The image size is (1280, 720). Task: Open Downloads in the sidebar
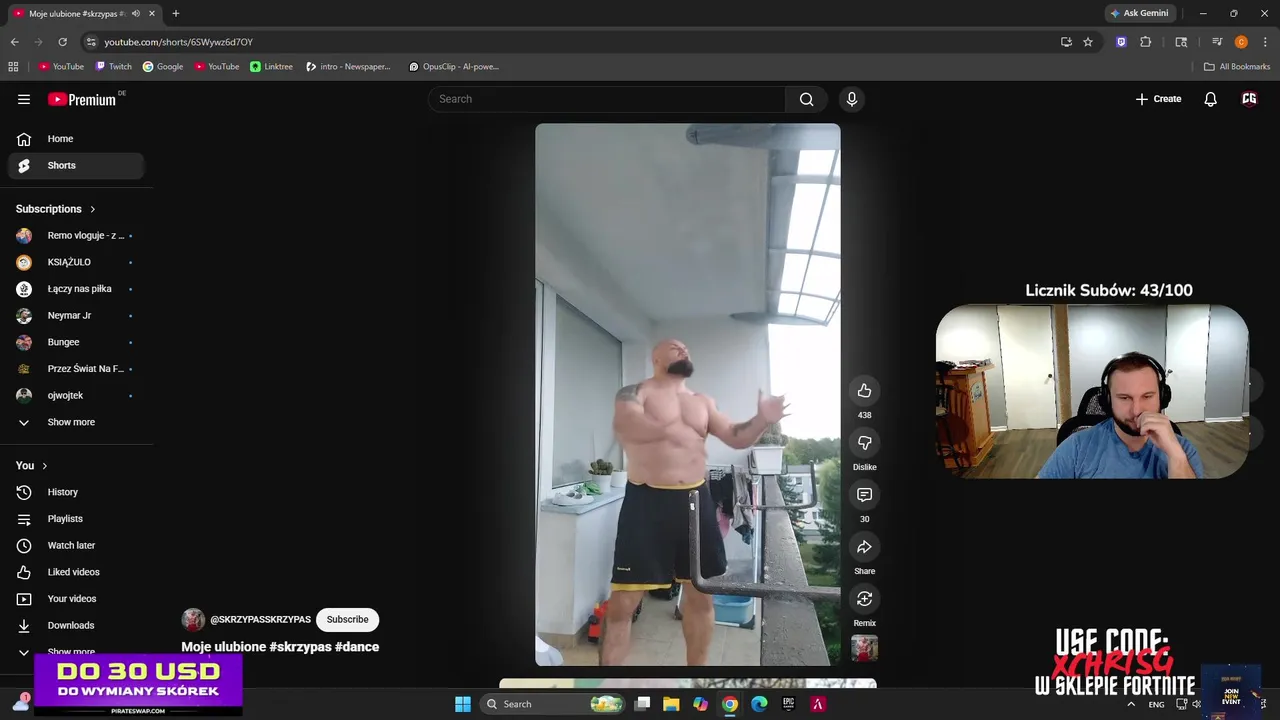coord(76,626)
